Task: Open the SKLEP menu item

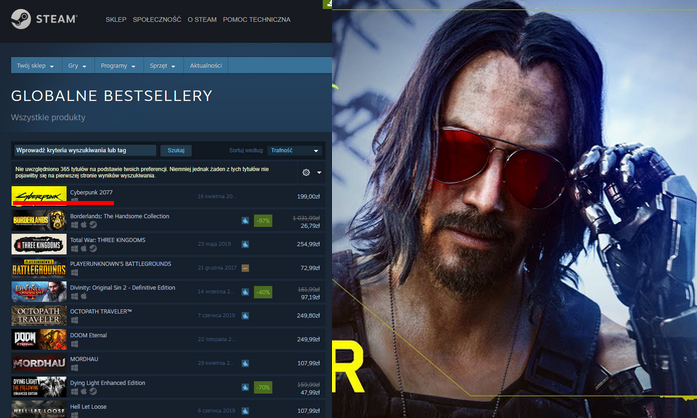Action: click(x=116, y=20)
